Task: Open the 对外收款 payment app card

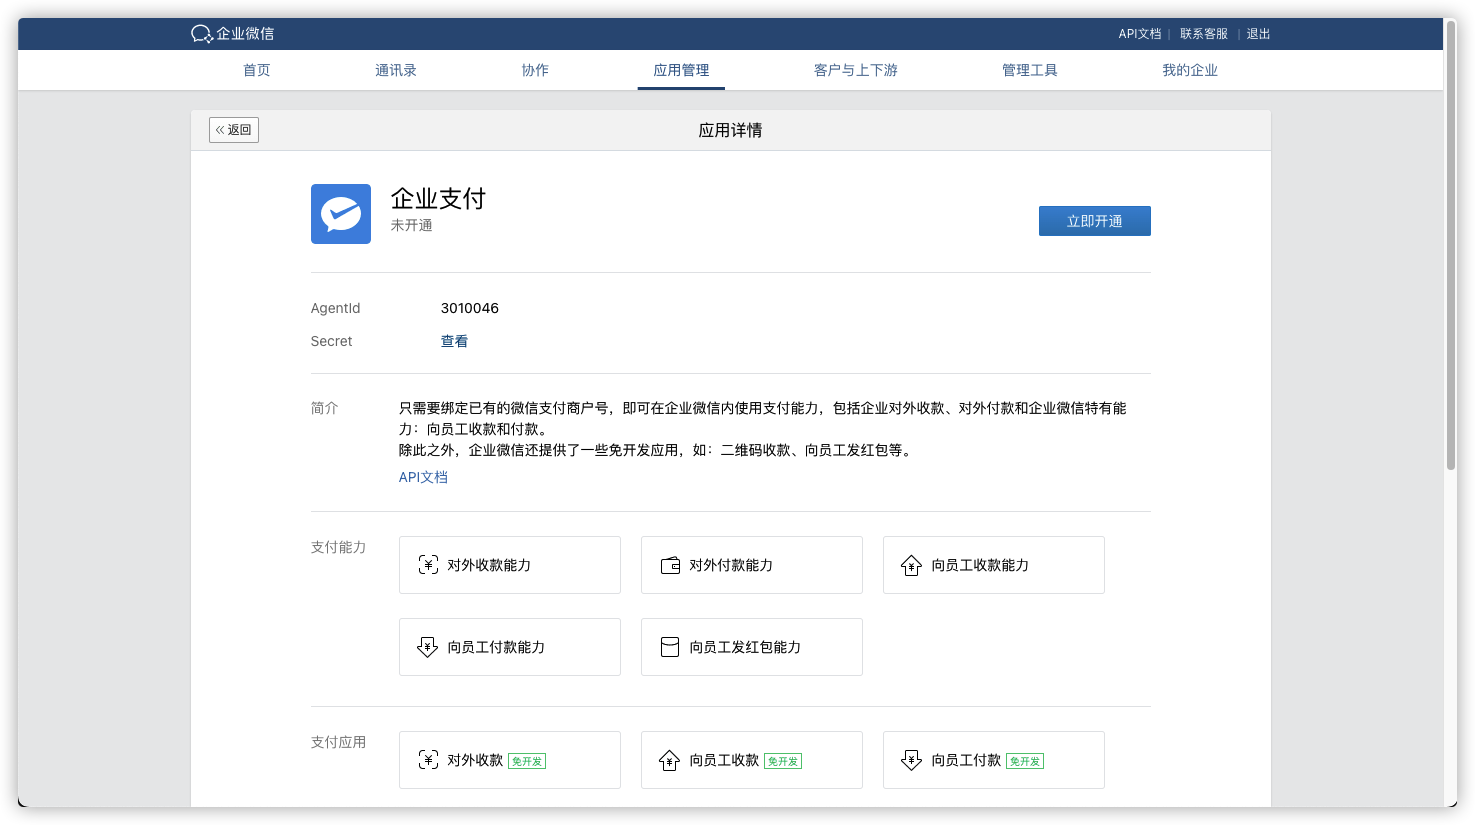Action: (510, 760)
